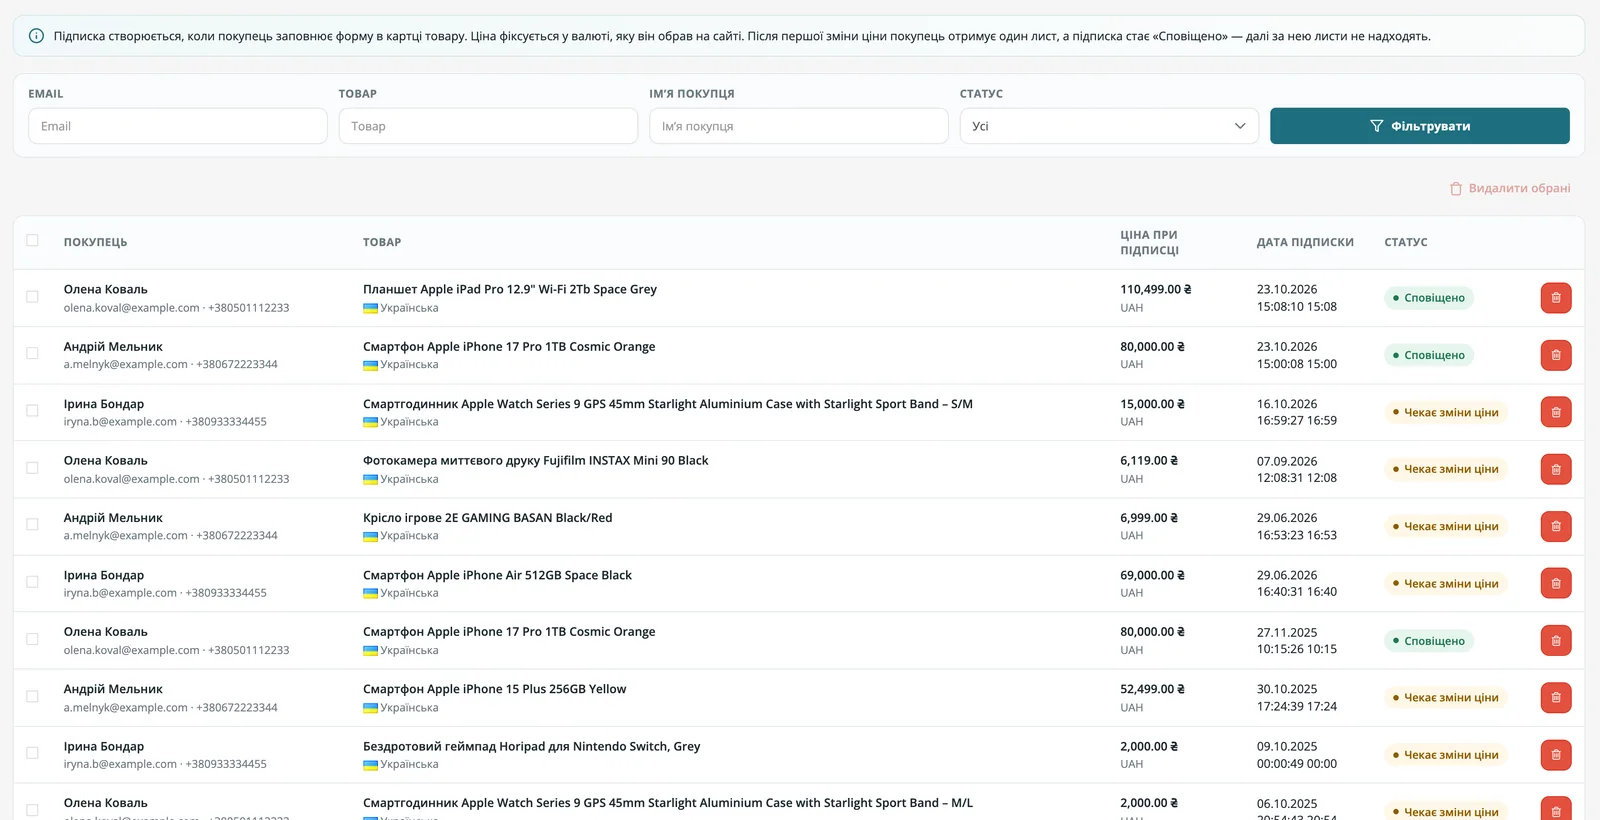Check the box for the iPad Pro row
1600x820 pixels.
click(32, 297)
